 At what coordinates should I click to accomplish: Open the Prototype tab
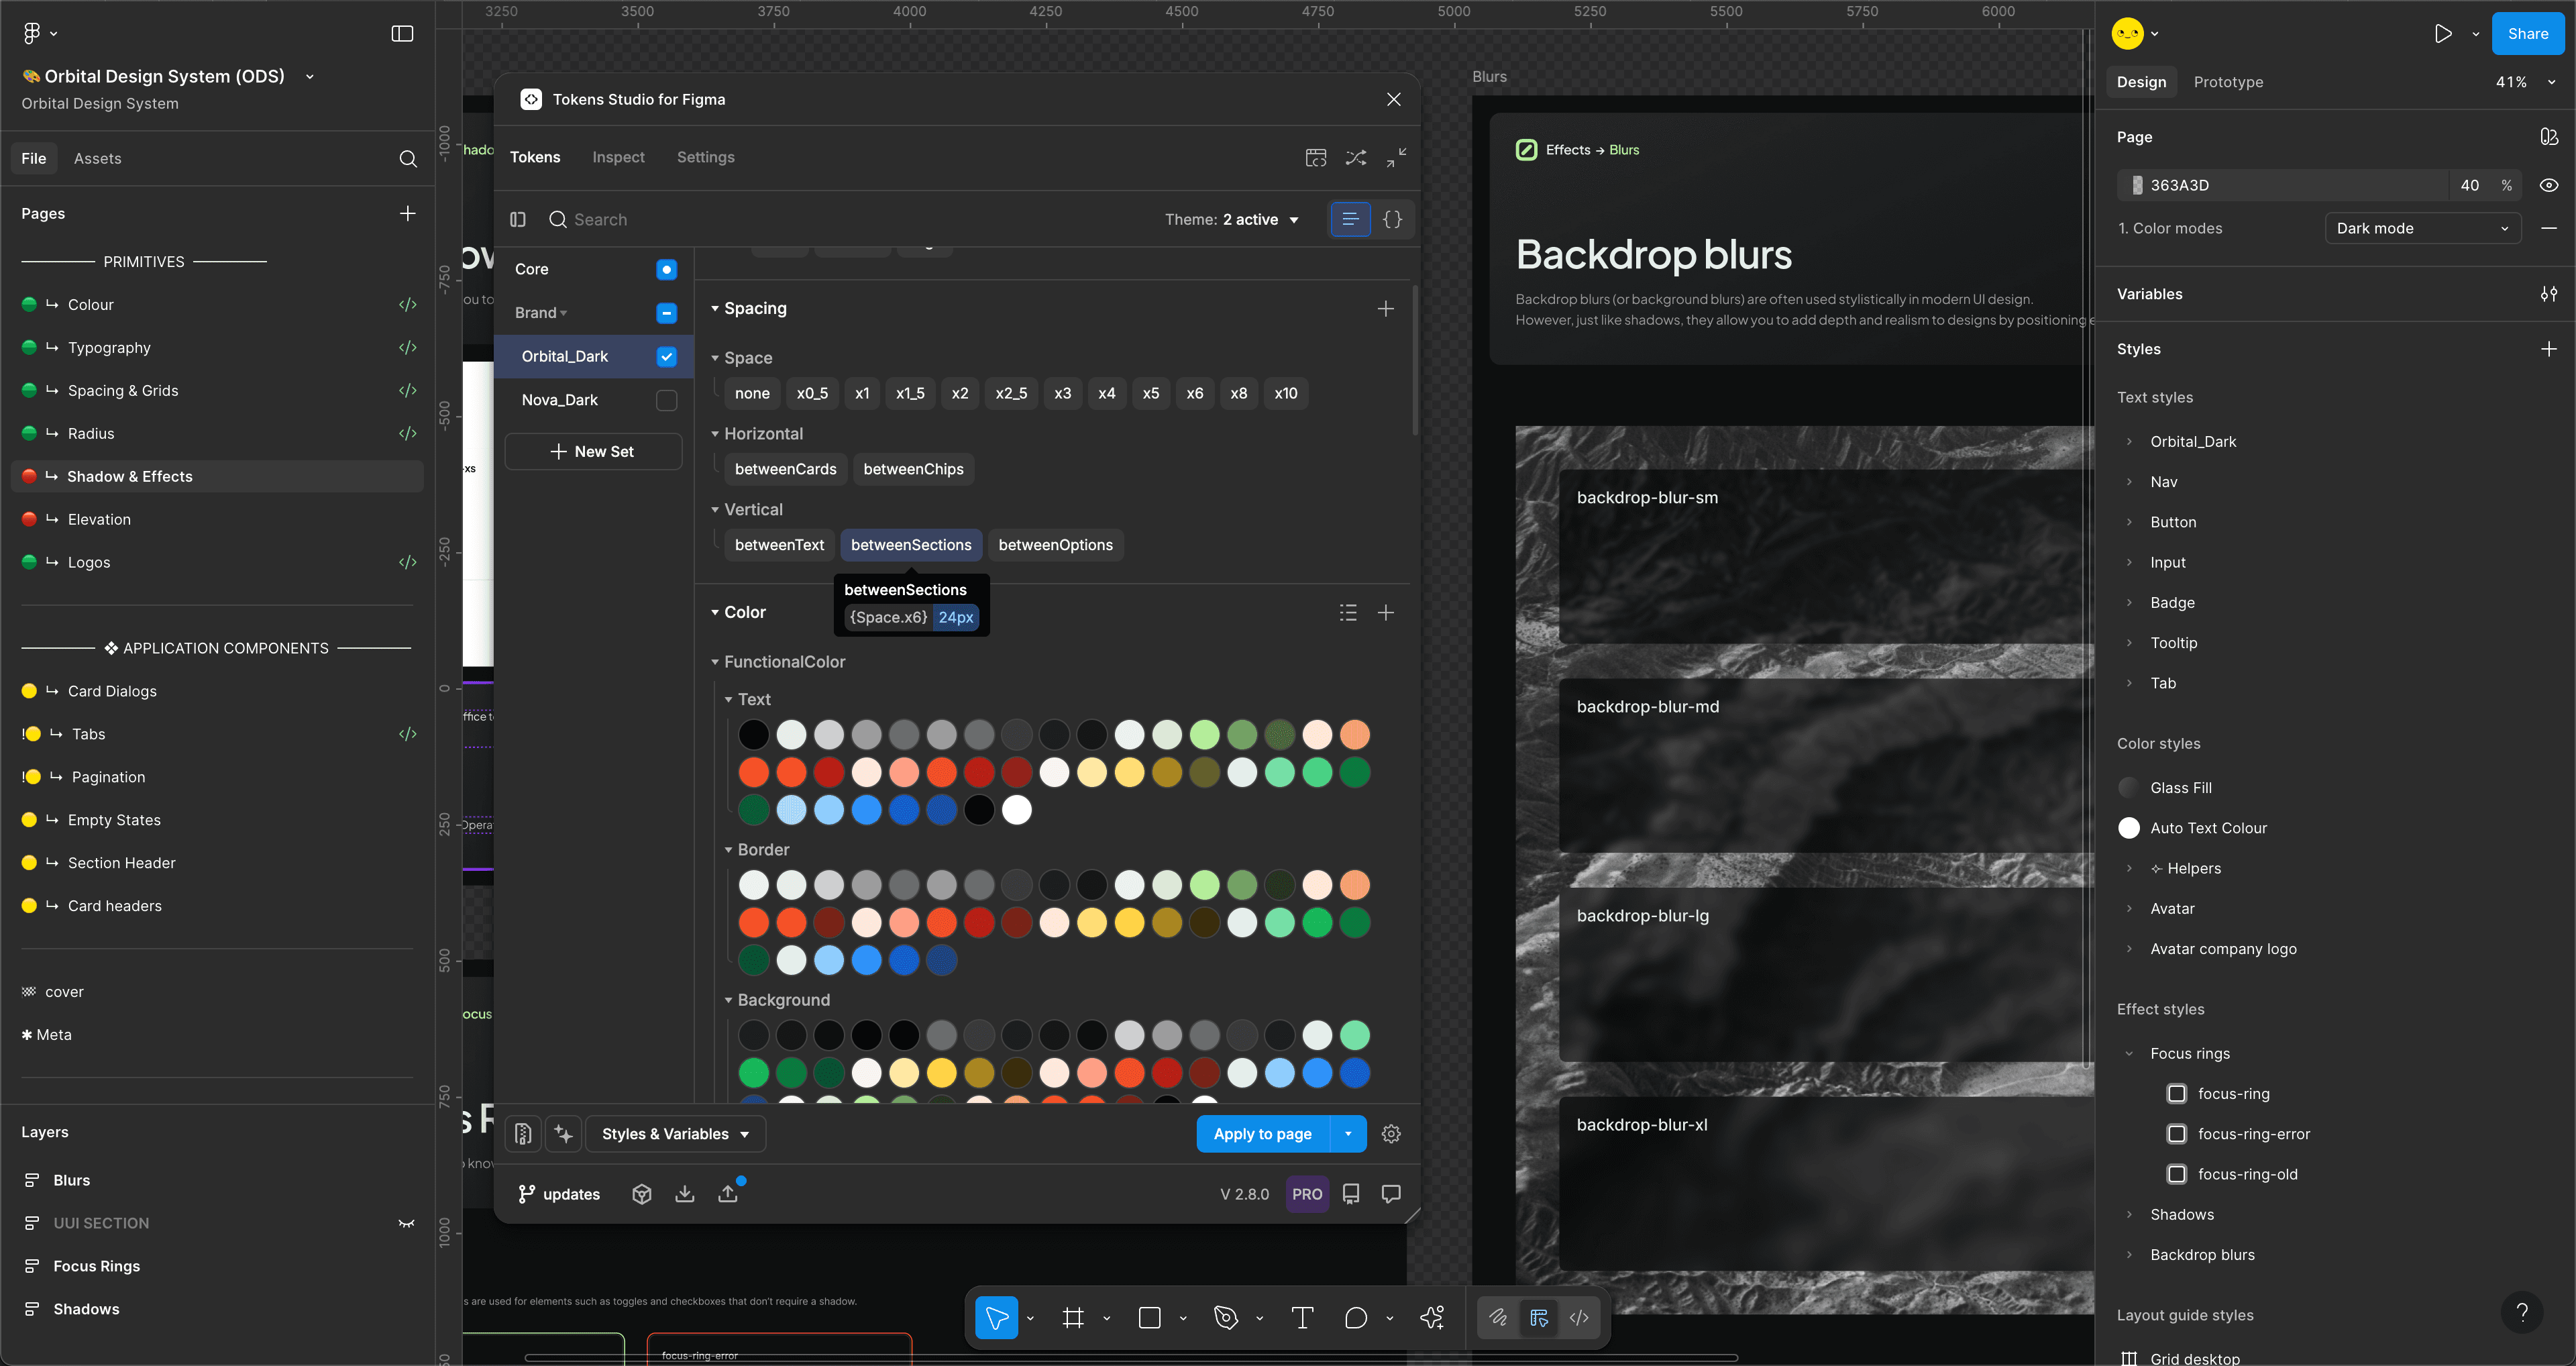2228,82
